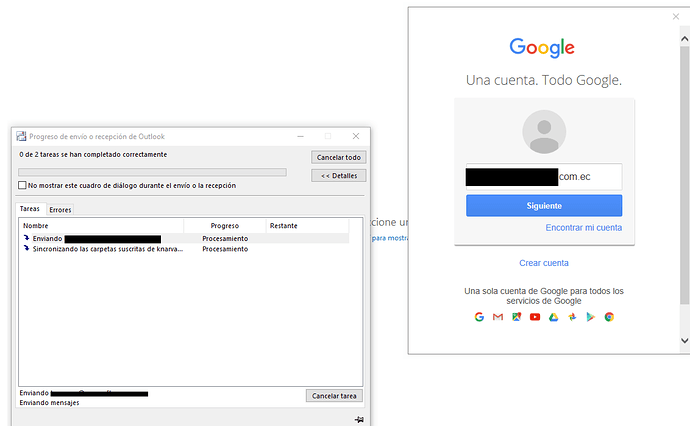Viewport: 690px width, 426px height.
Task: Click the Google Play service icon
Action: (x=591, y=317)
